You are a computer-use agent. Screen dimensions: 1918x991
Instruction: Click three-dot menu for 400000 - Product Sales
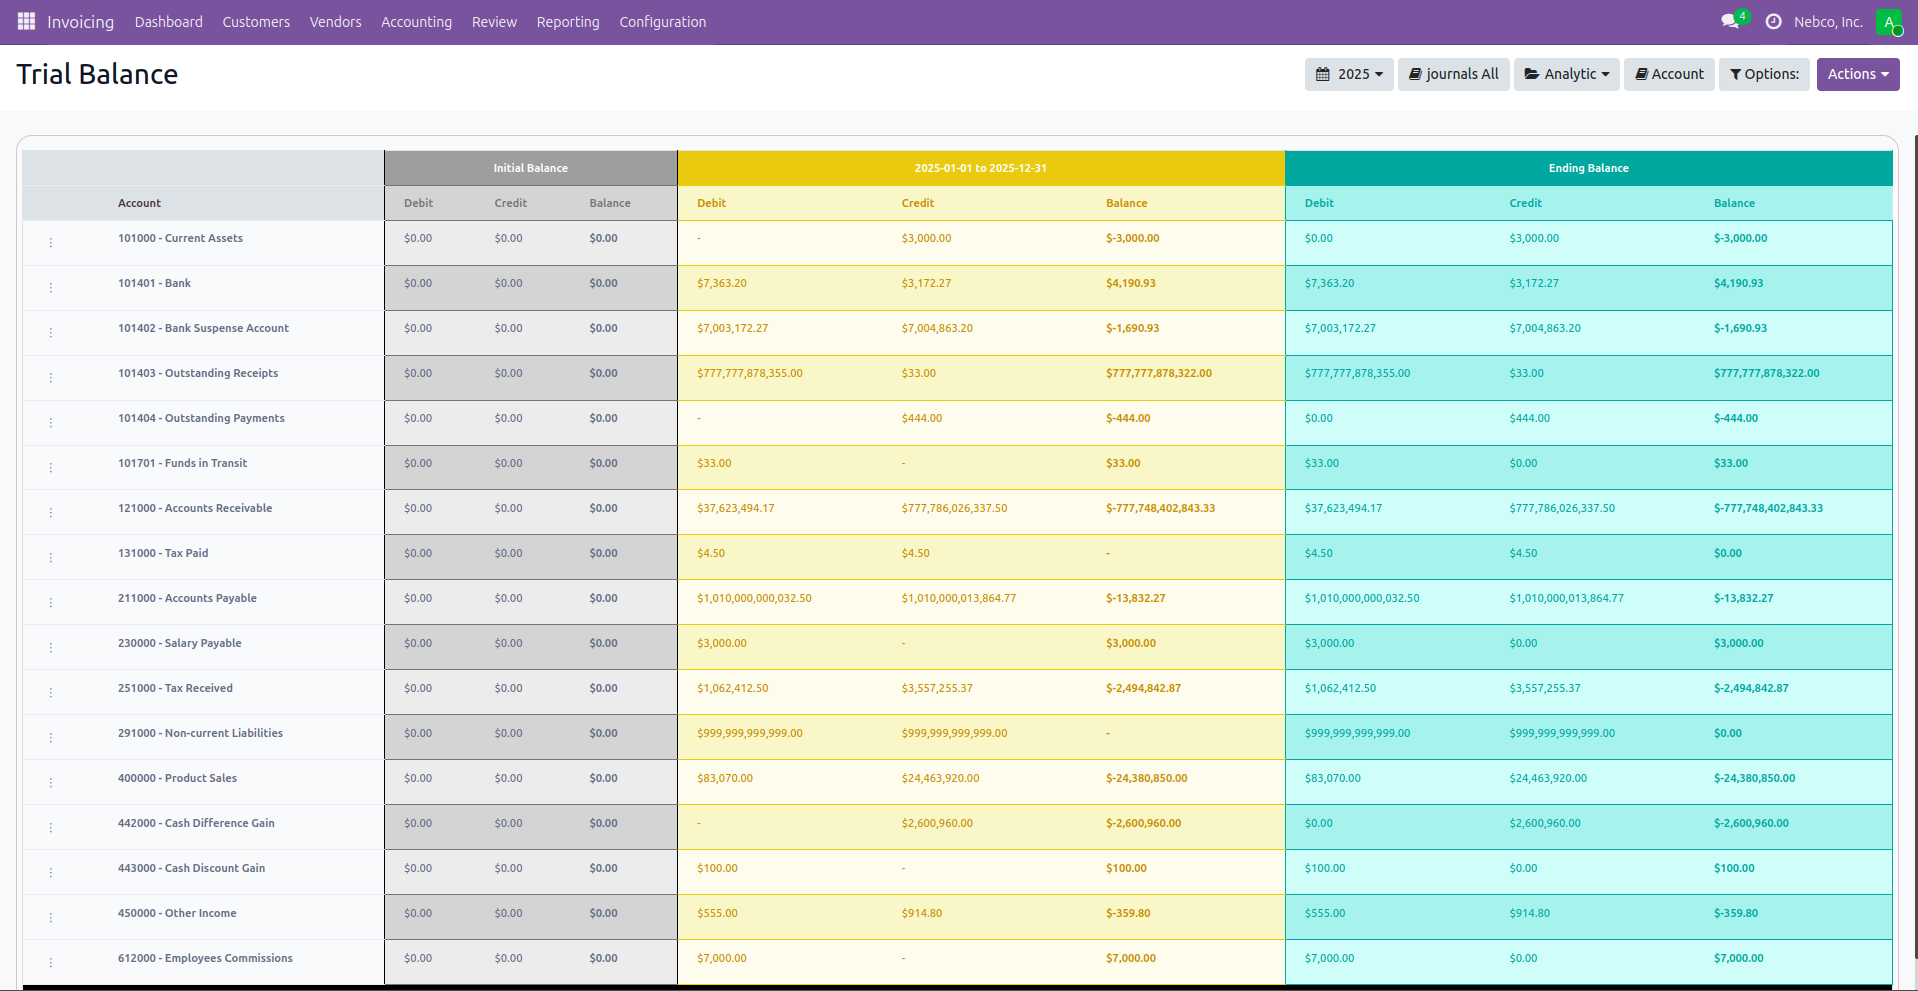tap(51, 783)
